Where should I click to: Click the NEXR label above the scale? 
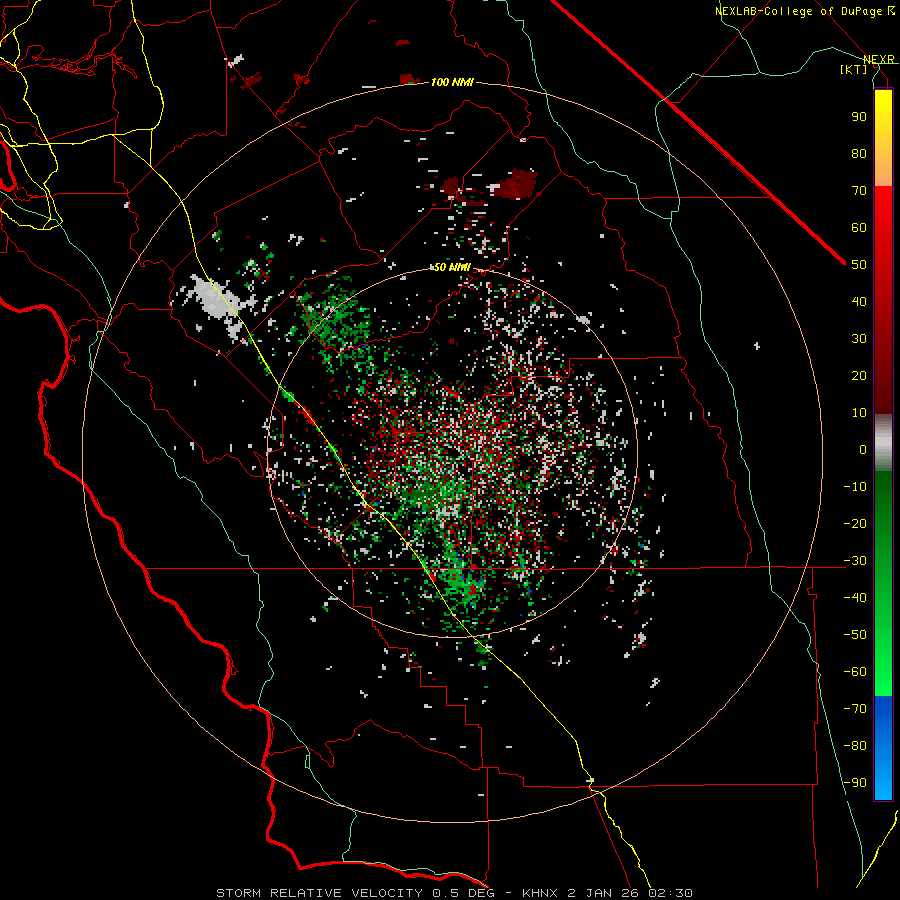point(879,59)
